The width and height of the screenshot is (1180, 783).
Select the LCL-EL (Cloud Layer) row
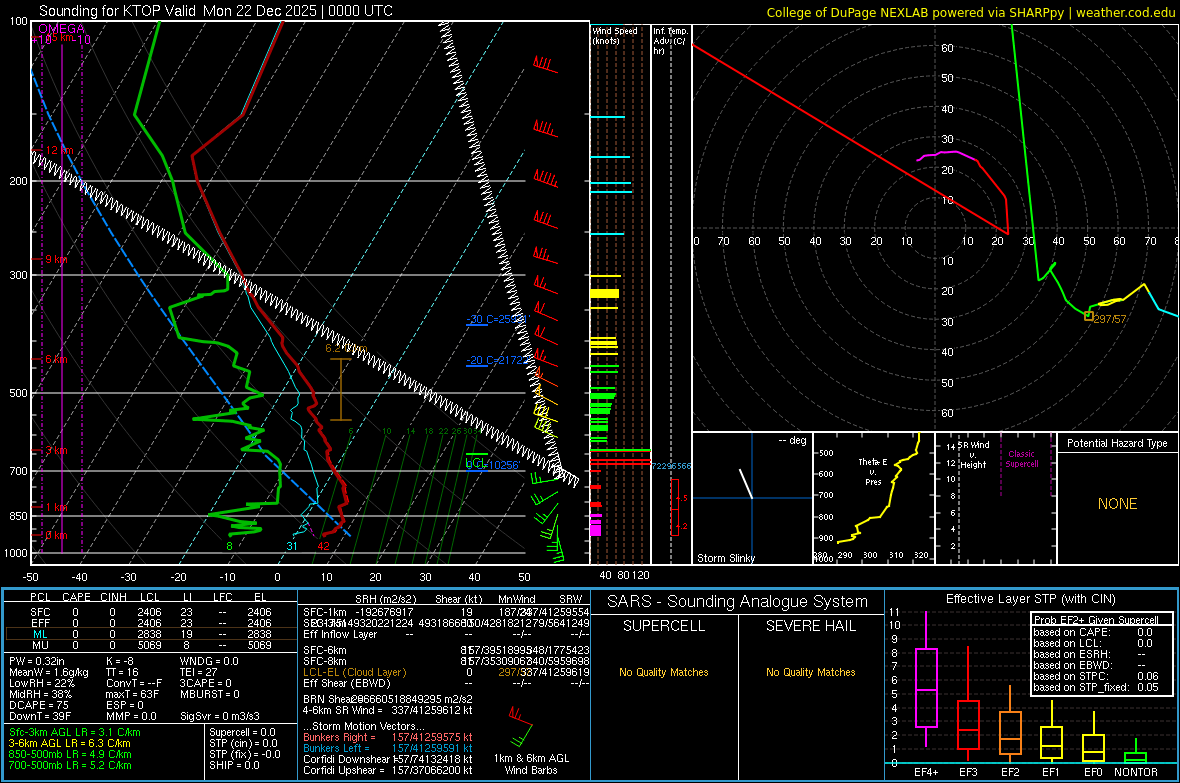pos(446,672)
